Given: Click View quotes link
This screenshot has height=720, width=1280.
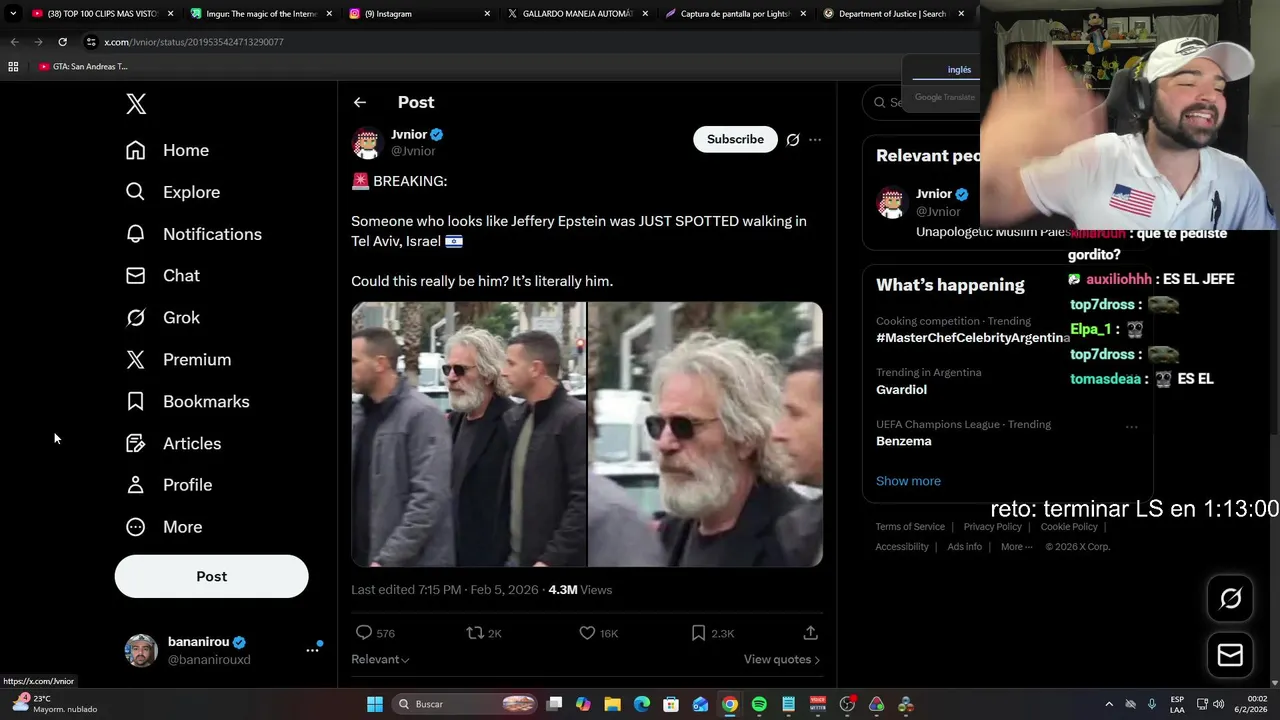Looking at the screenshot, I should tap(782, 659).
